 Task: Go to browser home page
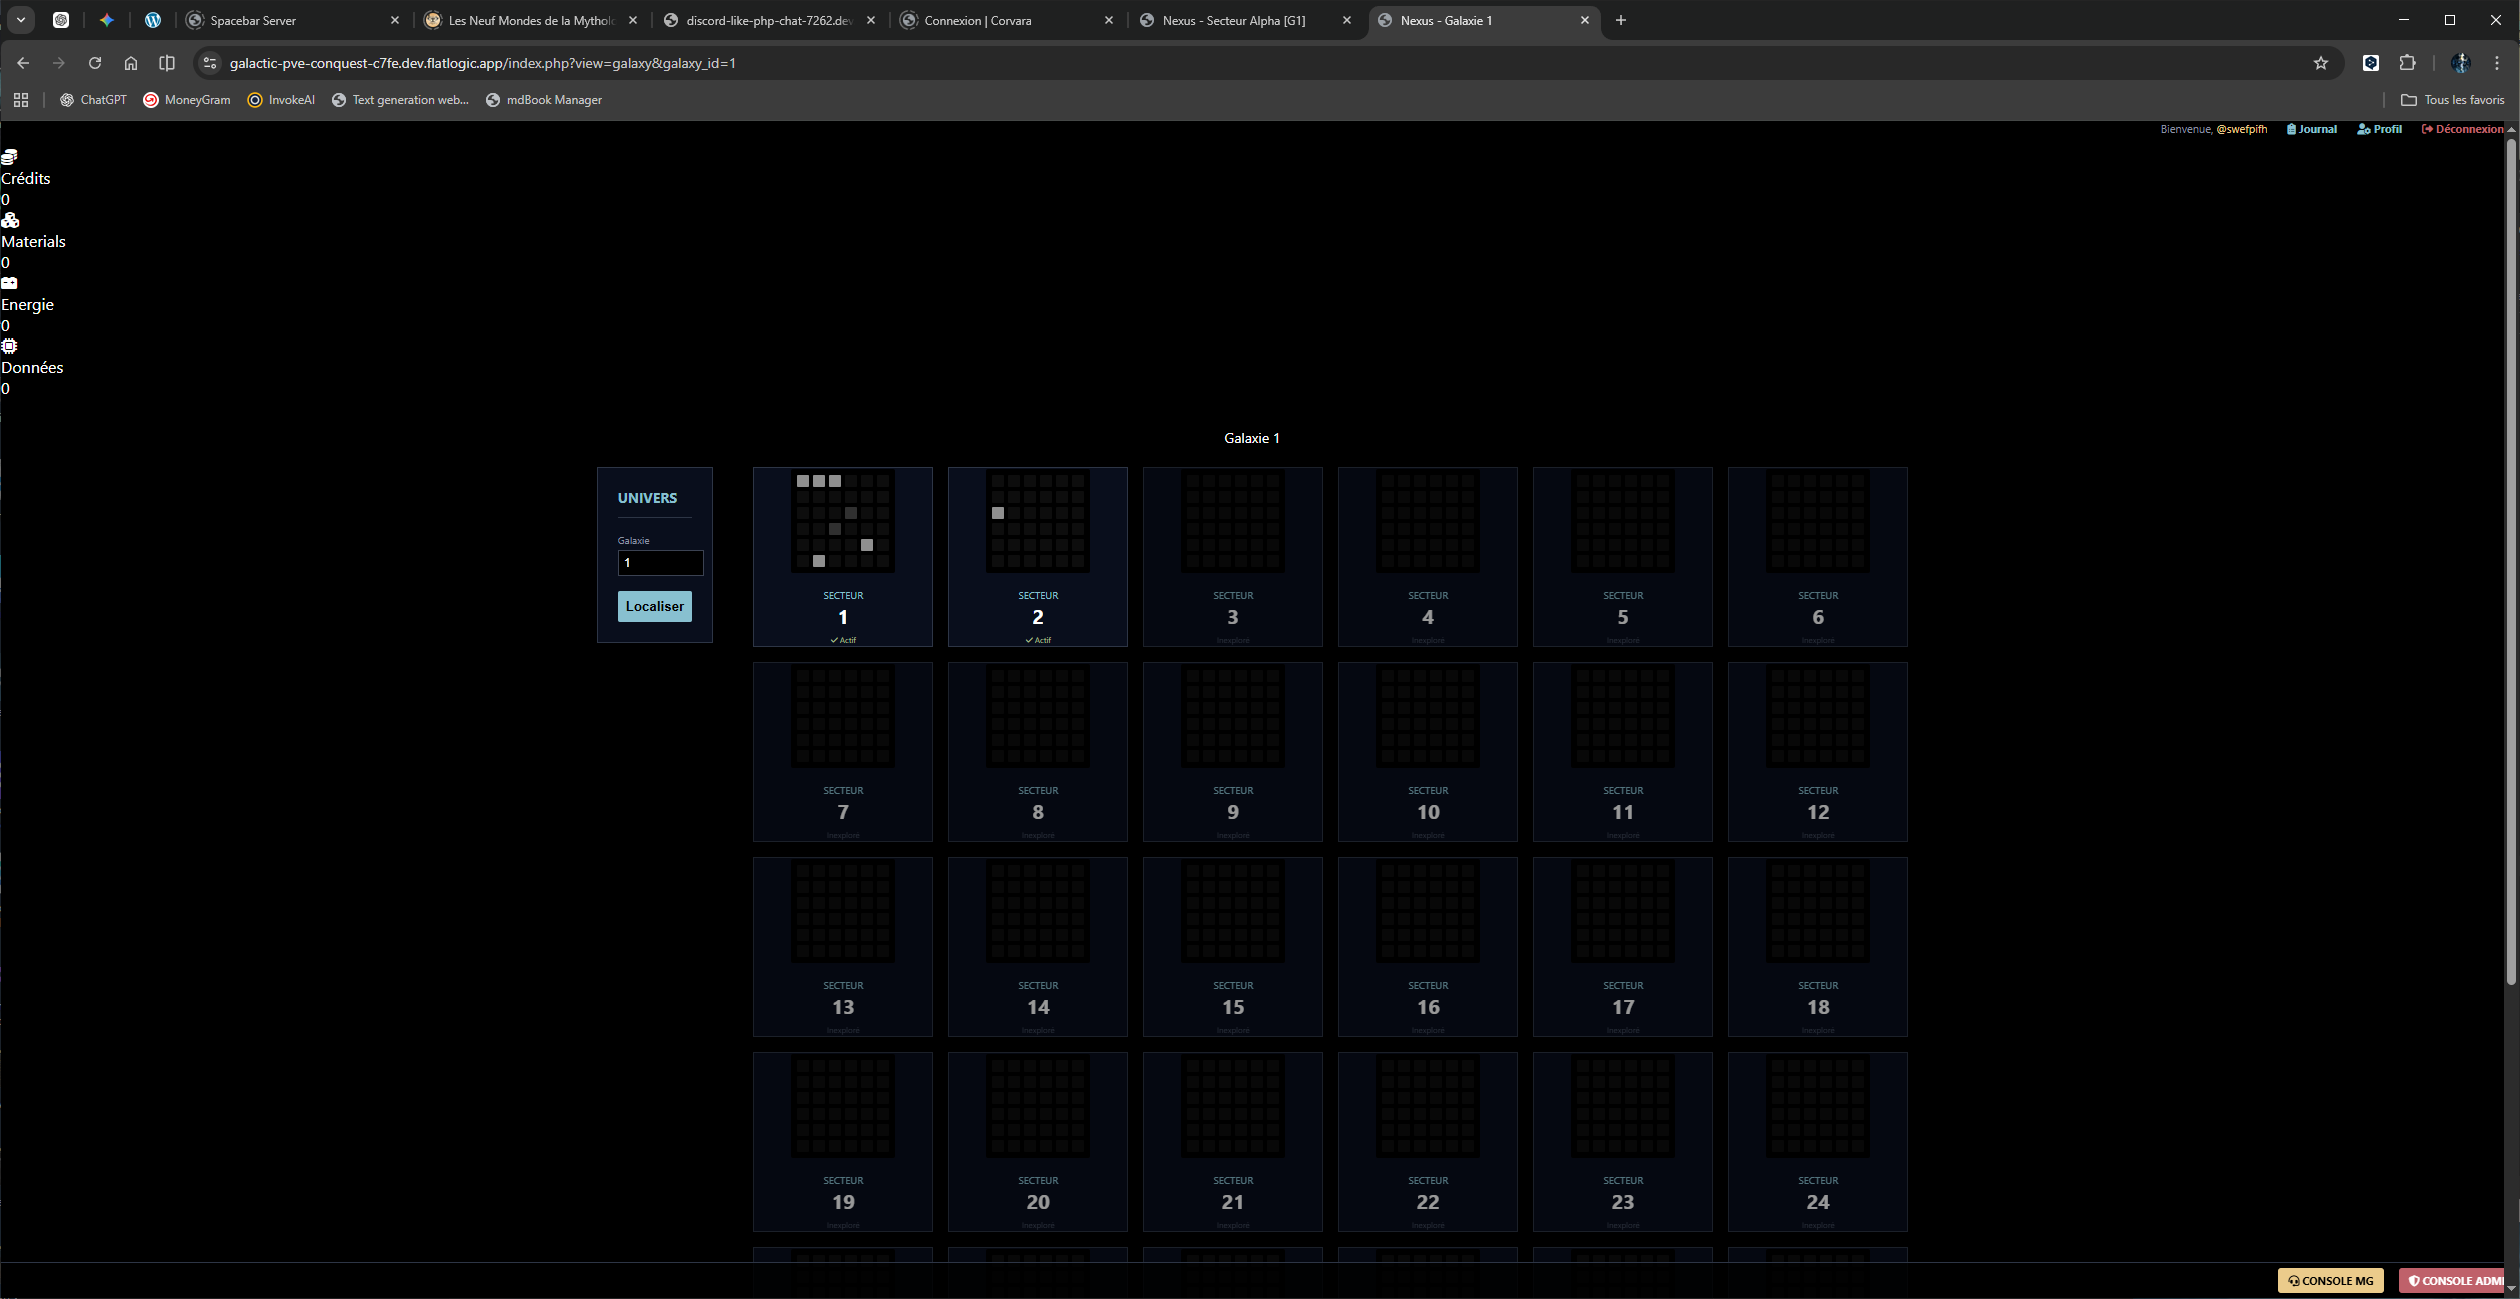pos(131,63)
